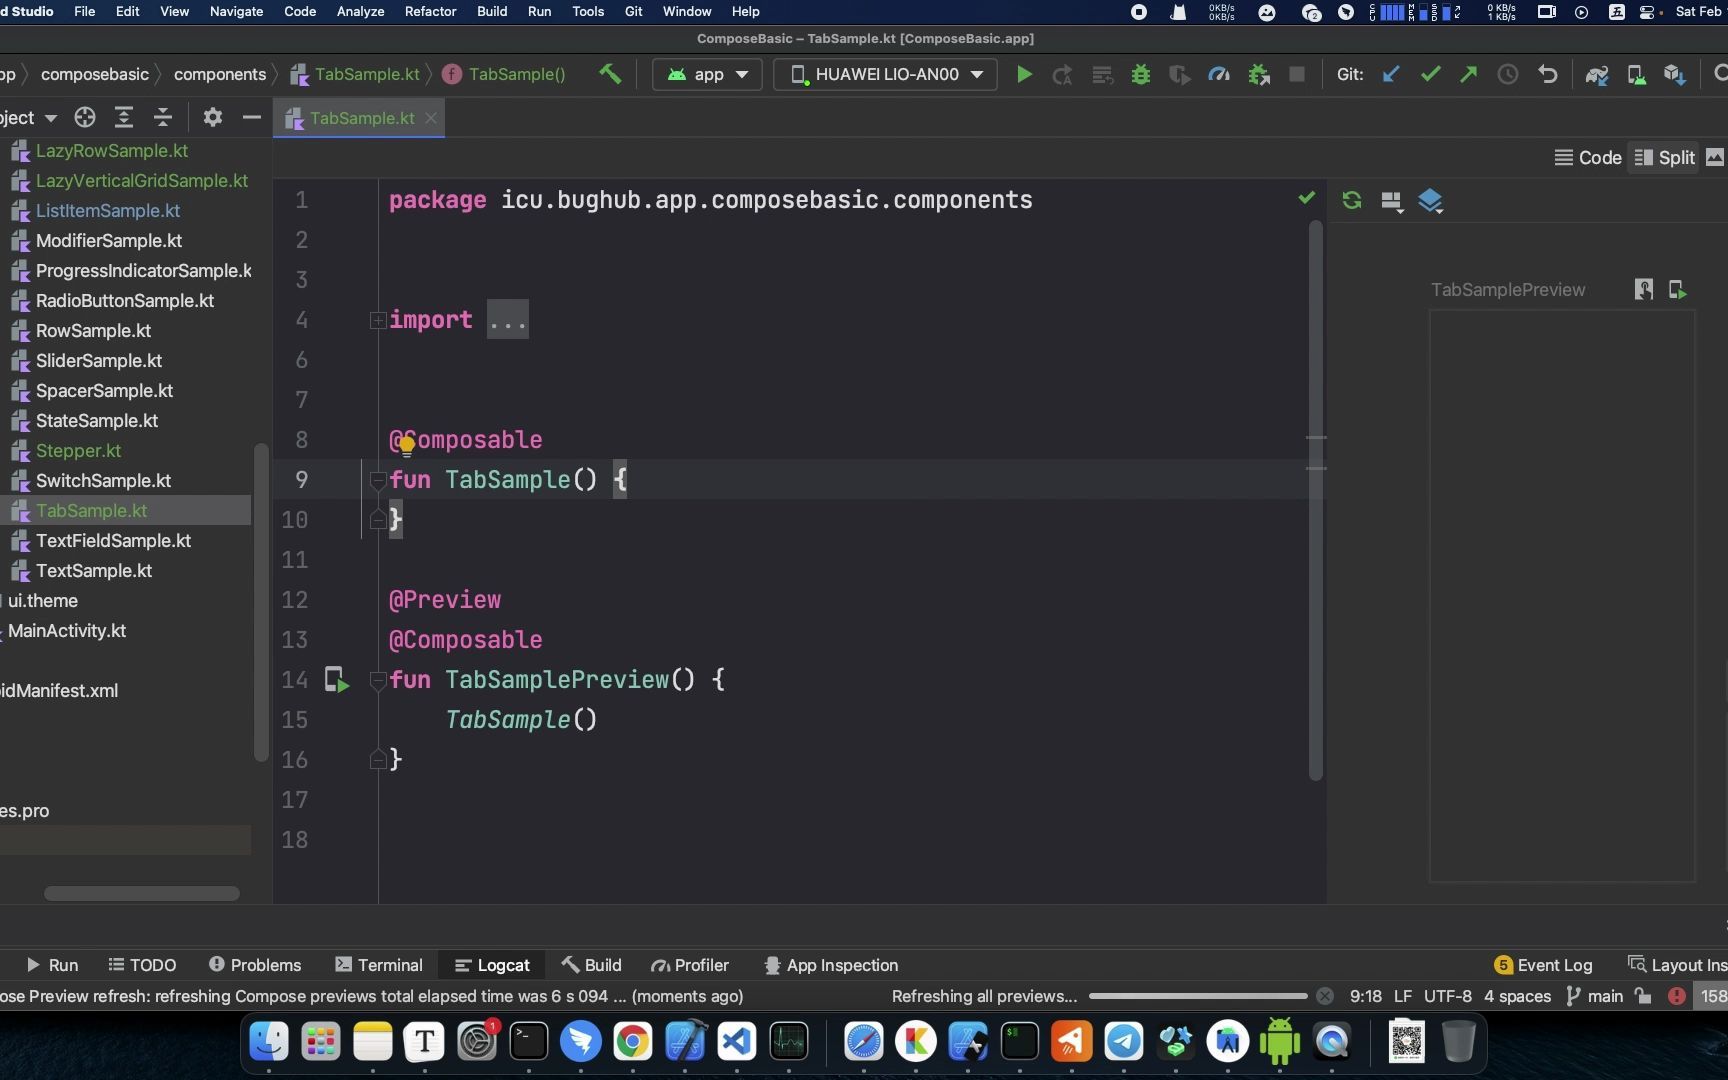Launch the Profiler from the toolbar
Viewport: 1728px width, 1080px height.
[x=1218, y=74]
